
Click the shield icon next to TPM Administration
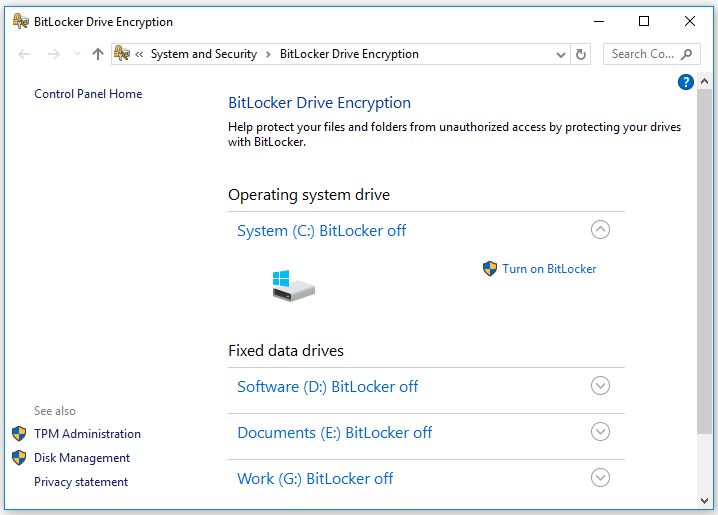19,434
